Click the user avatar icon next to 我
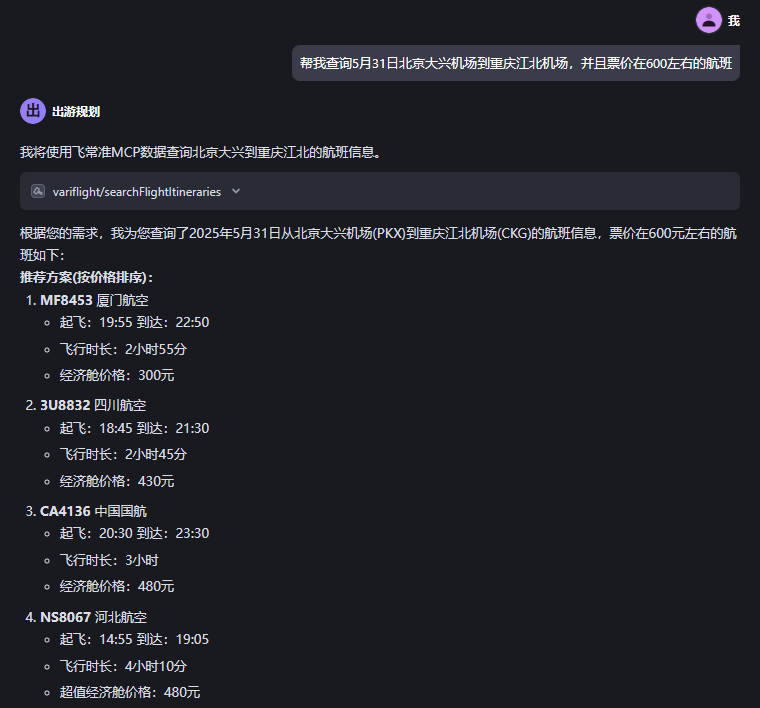Image resolution: width=760 pixels, height=708 pixels. tap(709, 20)
